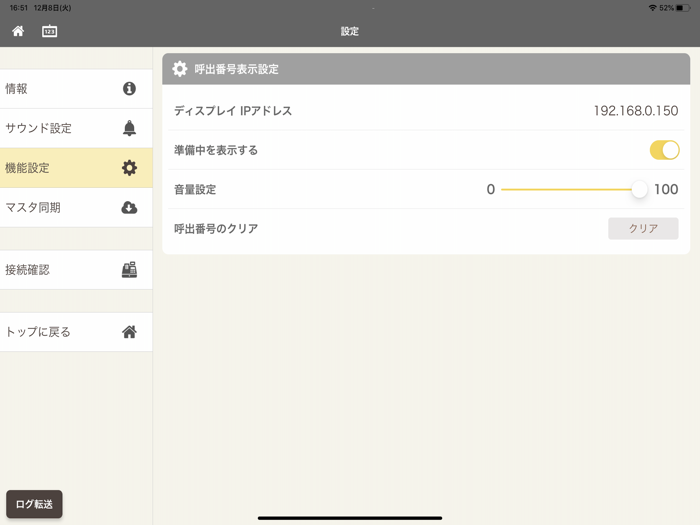
Task: Click the bell icon for サウンド設定
Action: tap(129, 128)
